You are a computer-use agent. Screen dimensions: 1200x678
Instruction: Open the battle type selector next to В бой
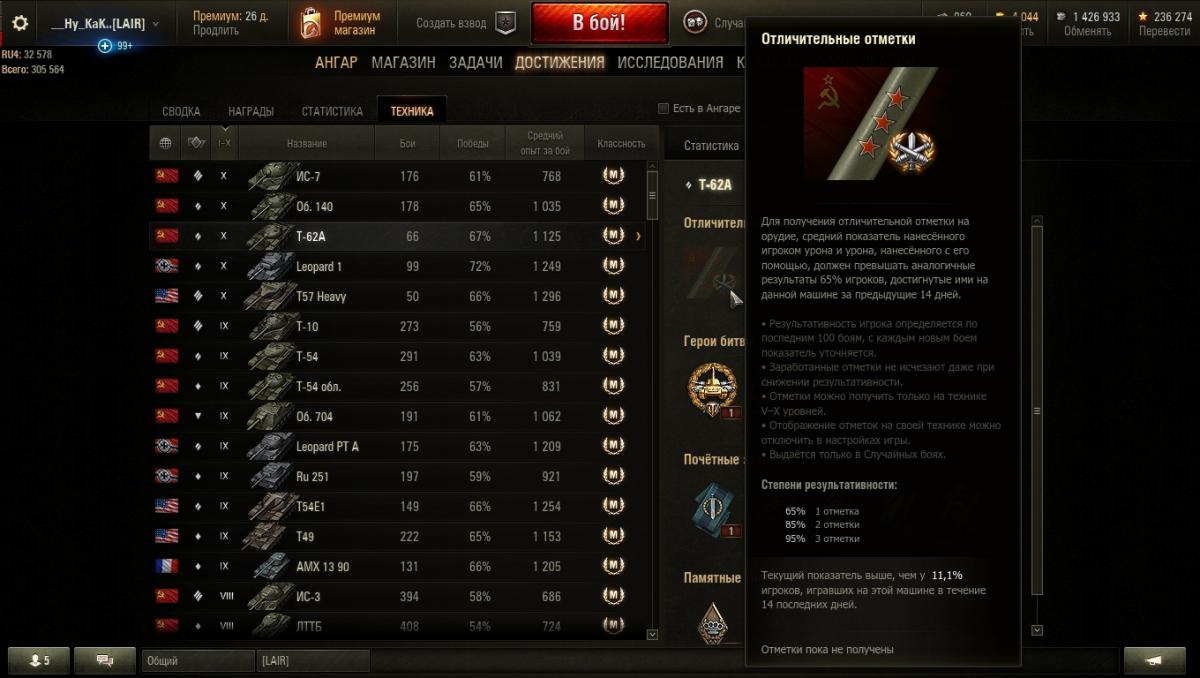tap(694, 22)
